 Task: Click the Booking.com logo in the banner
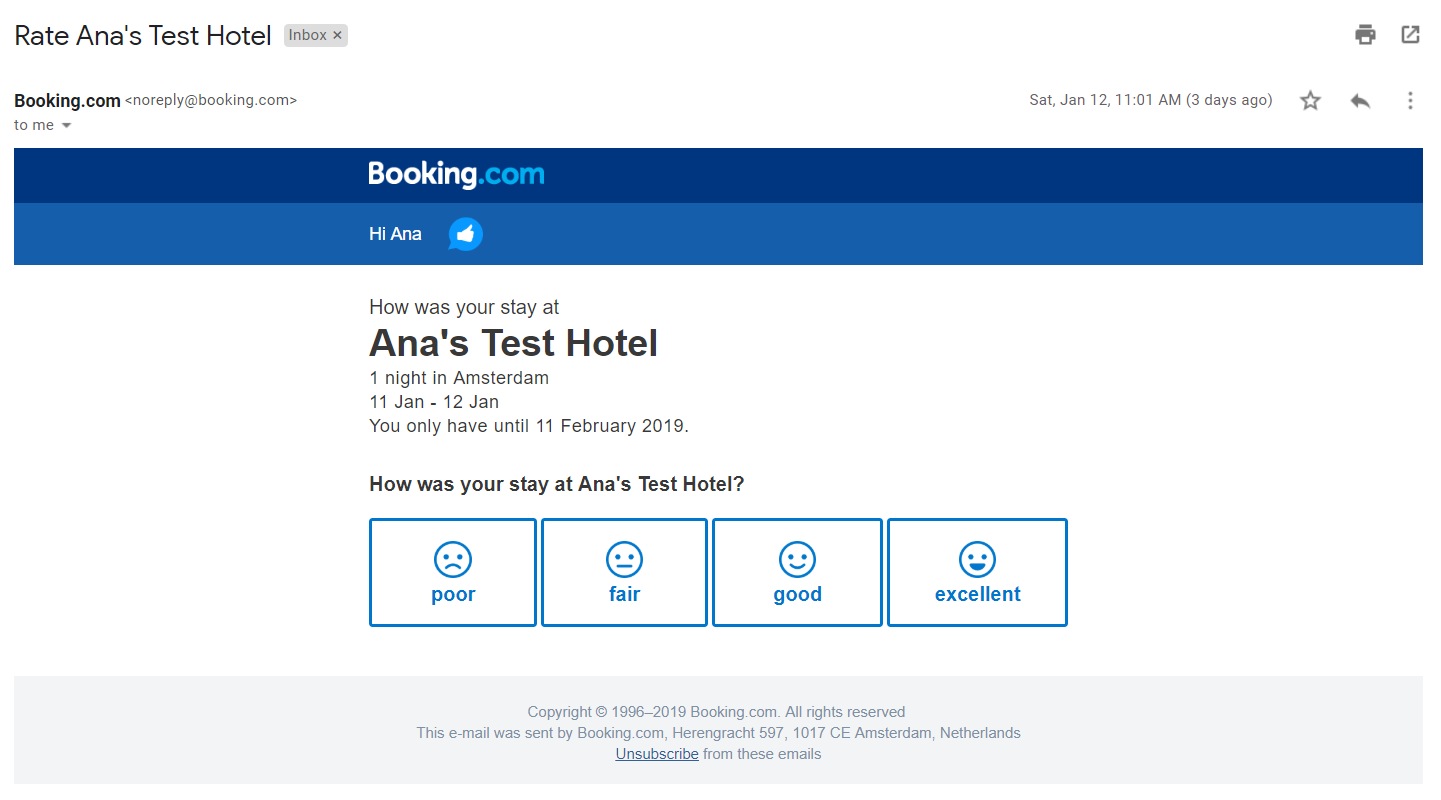pos(456,174)
